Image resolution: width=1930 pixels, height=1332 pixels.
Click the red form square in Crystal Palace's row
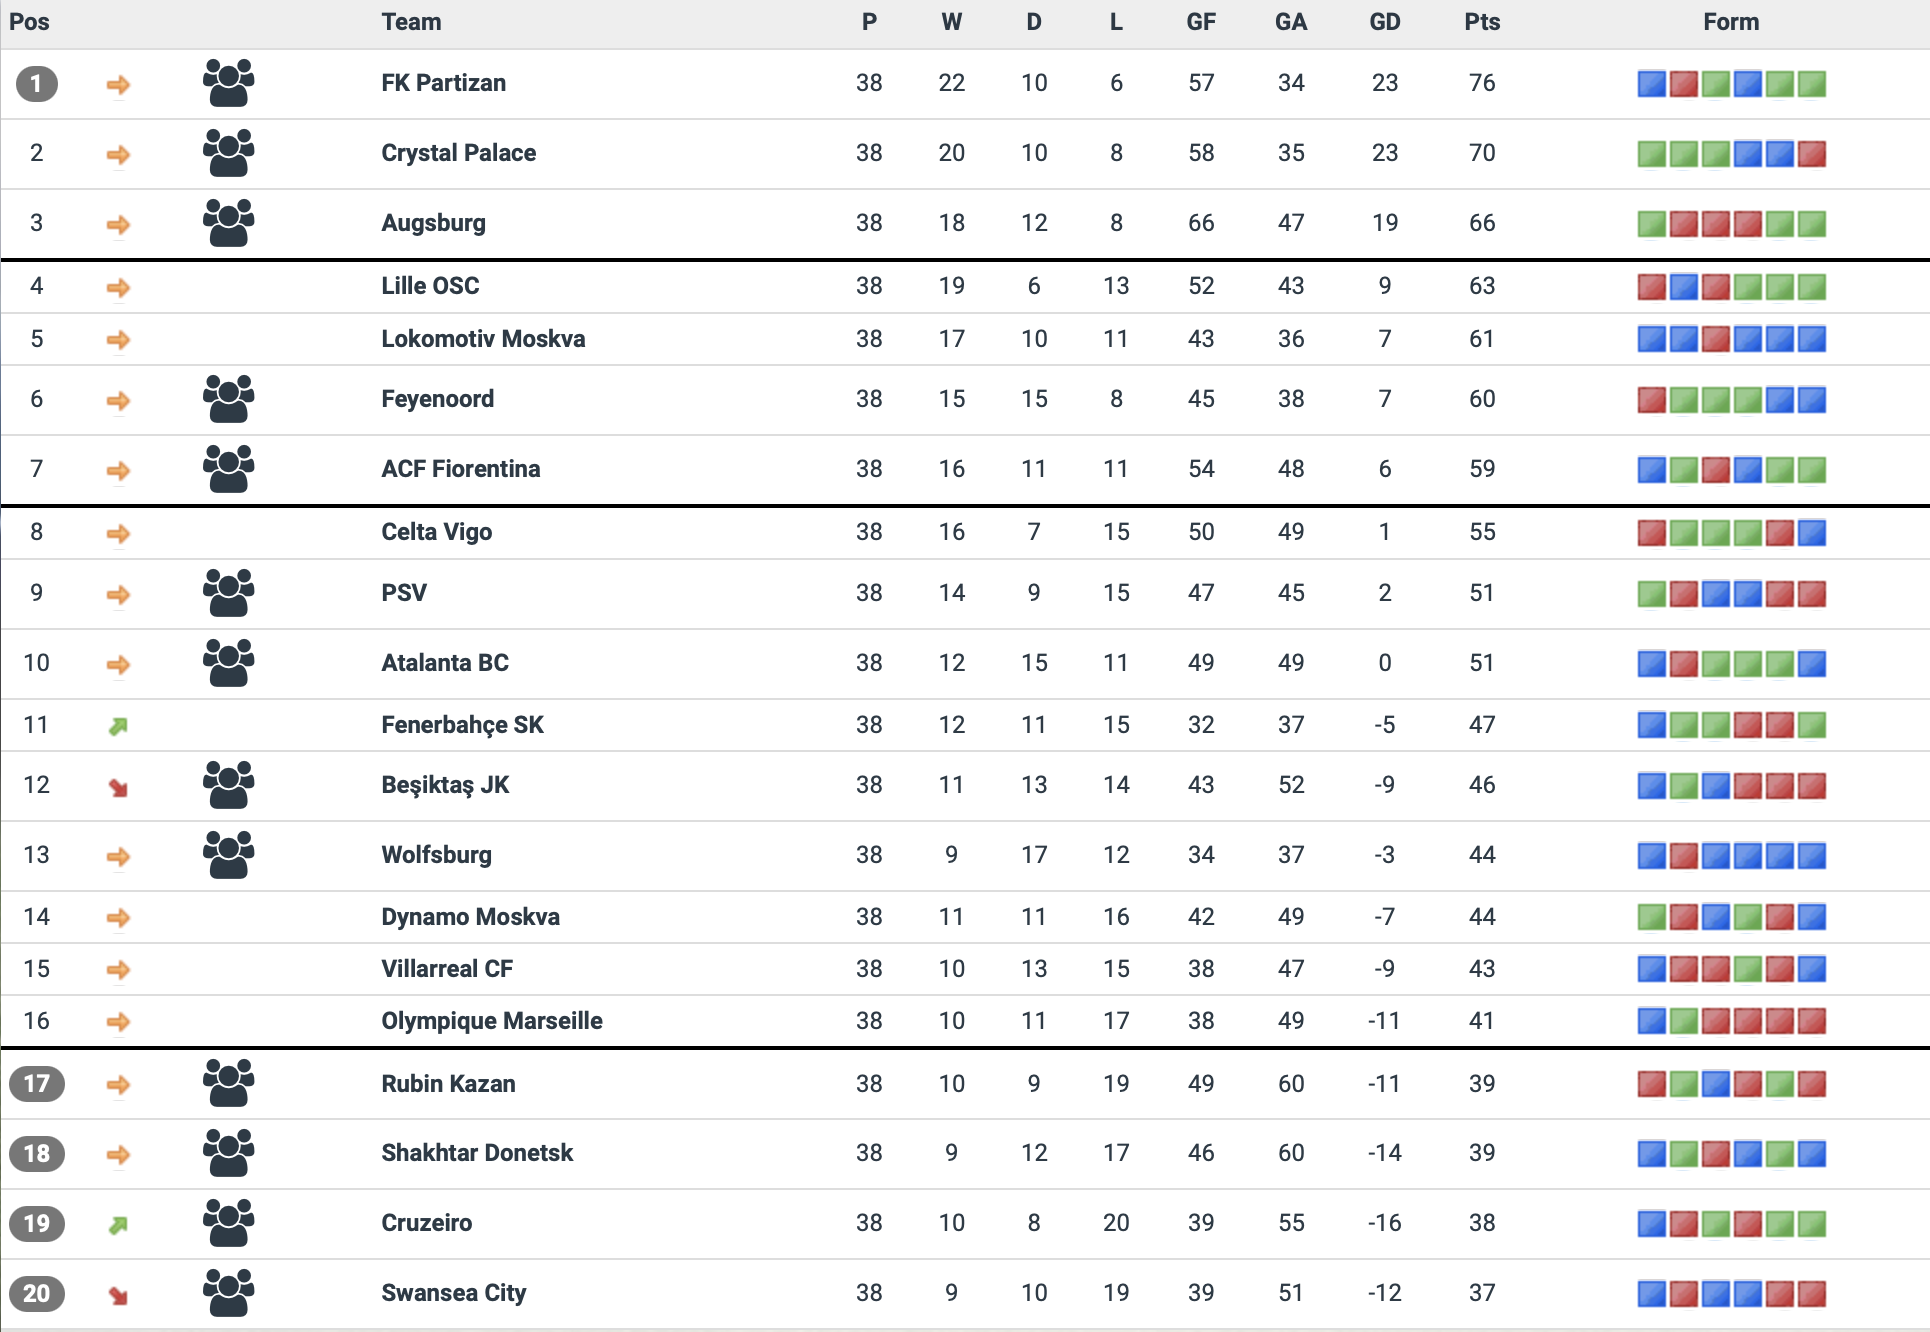(1811, 154)
